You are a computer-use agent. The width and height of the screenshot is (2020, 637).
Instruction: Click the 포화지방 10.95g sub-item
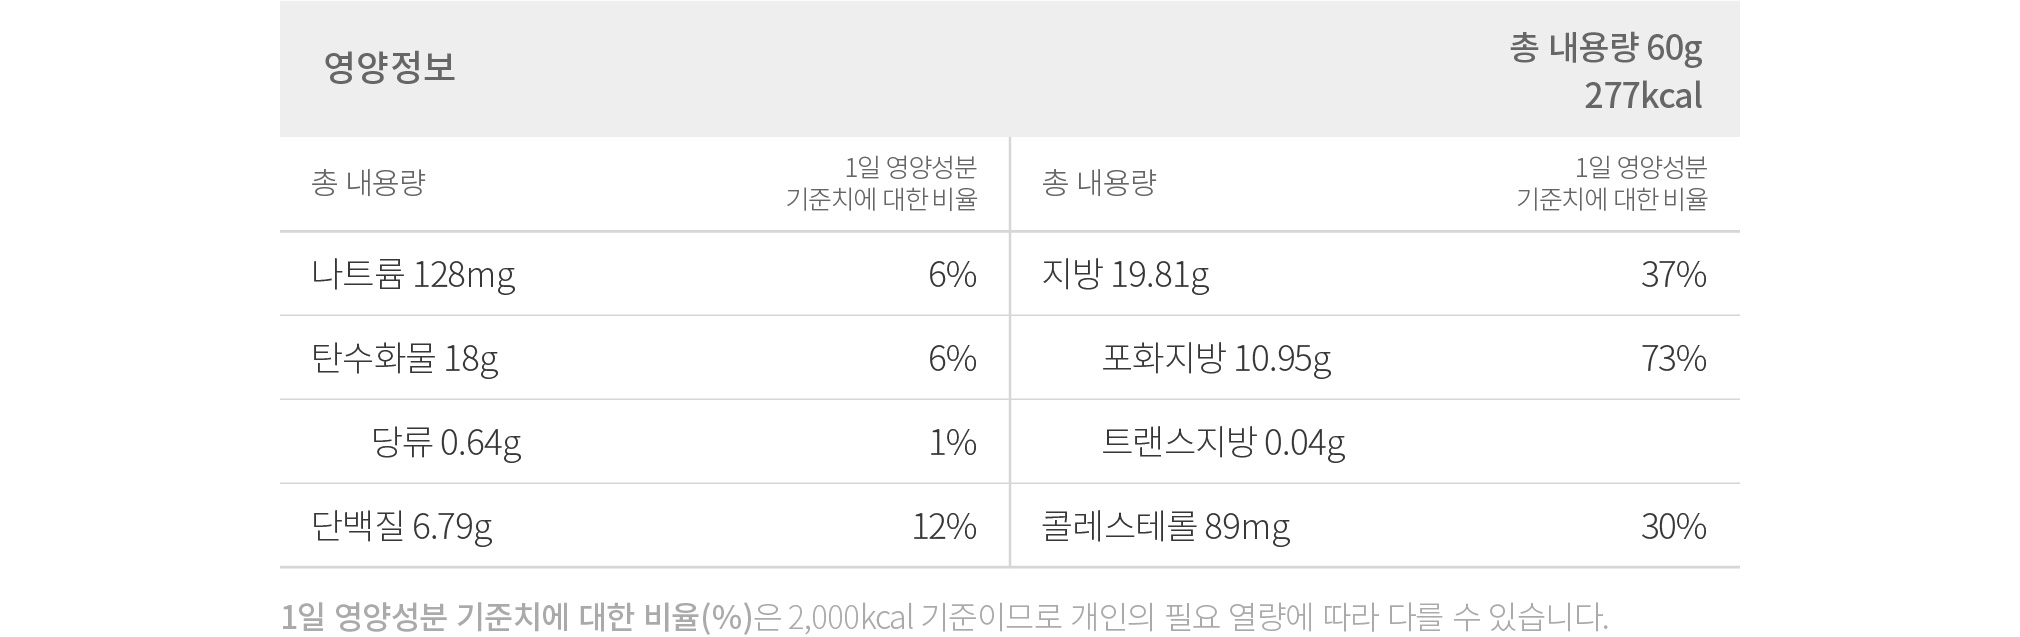click(x=1216, y=359)
